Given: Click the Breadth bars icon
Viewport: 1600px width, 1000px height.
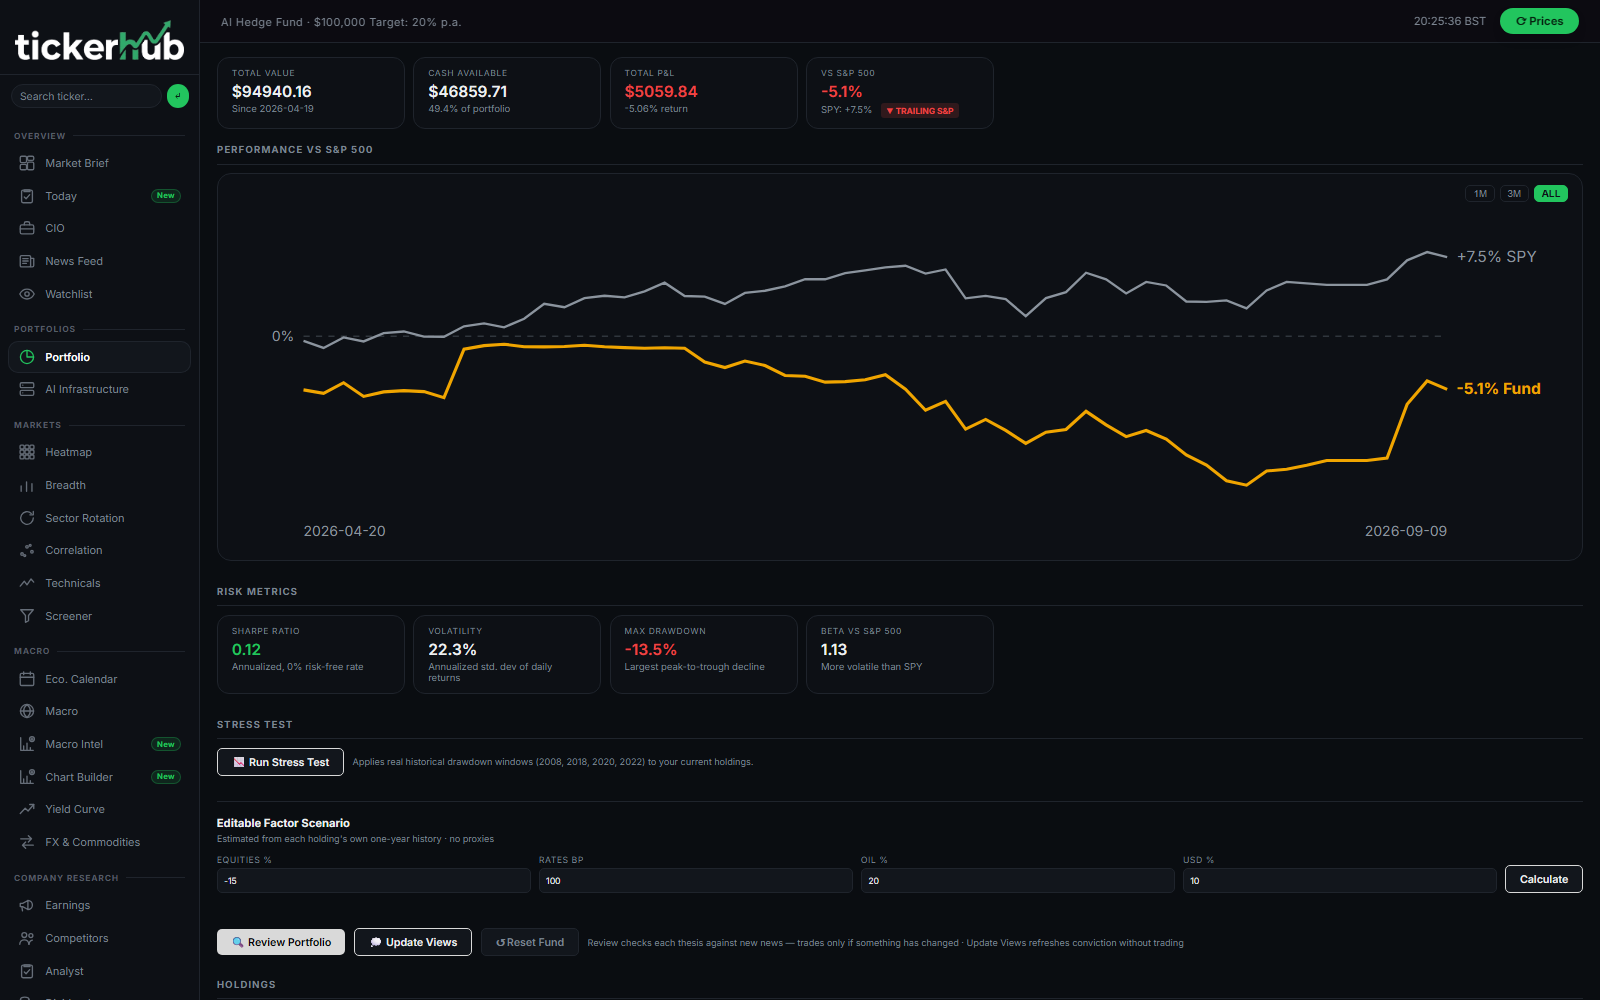Looking at the screenshot, I should point(27,485).
